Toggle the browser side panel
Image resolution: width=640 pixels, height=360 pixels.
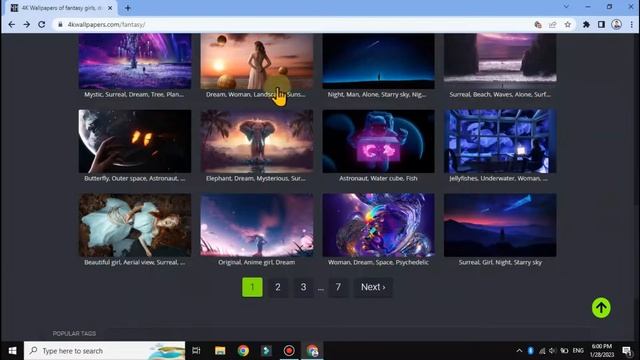tap(601, 24)
